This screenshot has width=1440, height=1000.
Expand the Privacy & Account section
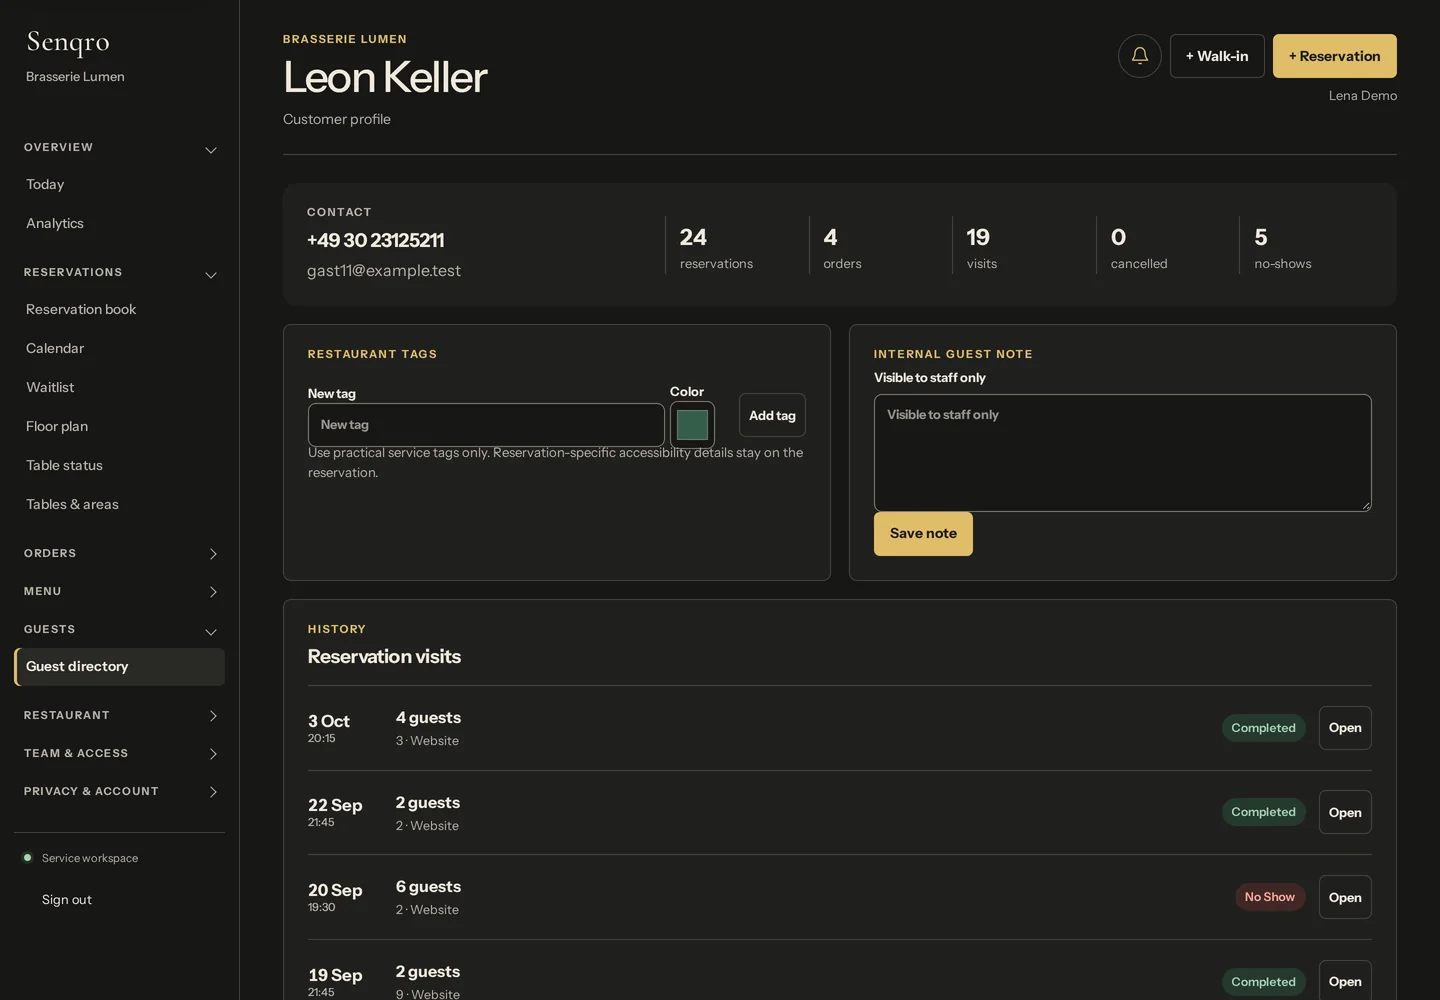pos(120,791)
